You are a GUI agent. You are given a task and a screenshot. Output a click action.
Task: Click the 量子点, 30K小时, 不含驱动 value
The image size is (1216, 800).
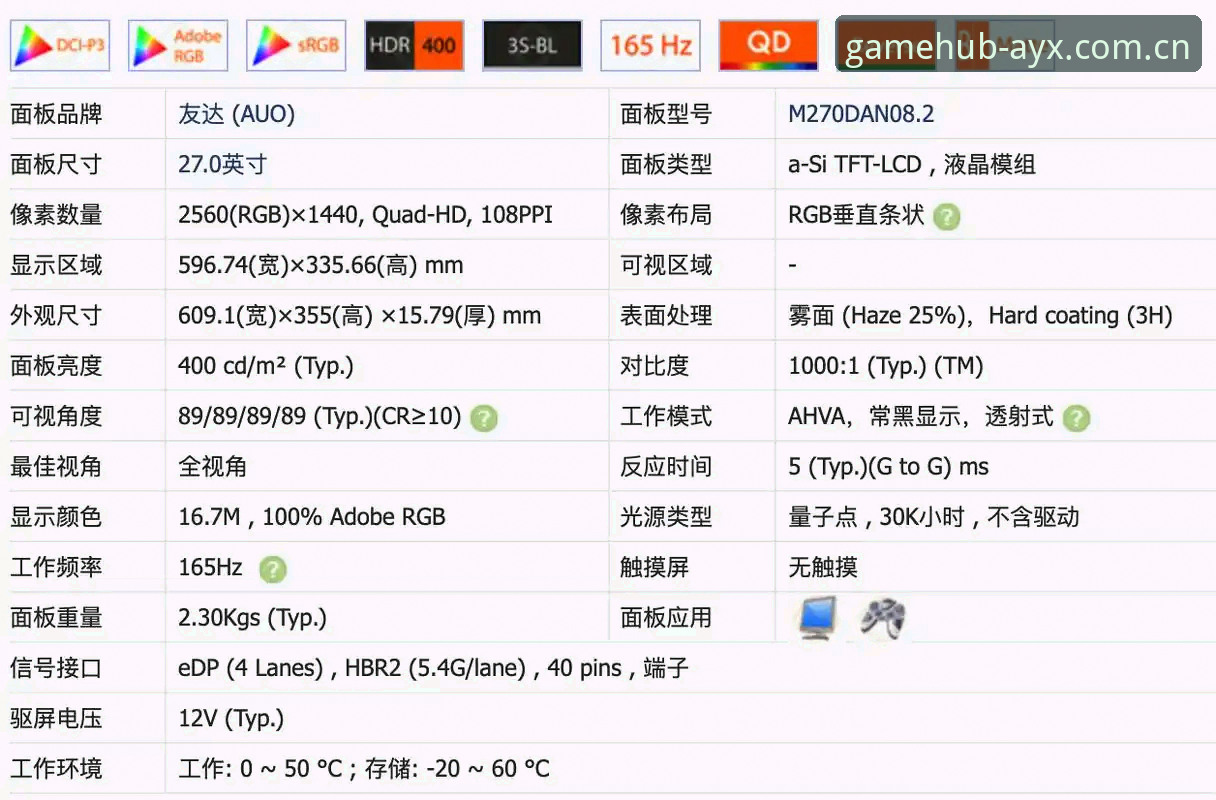pos(934,517)
